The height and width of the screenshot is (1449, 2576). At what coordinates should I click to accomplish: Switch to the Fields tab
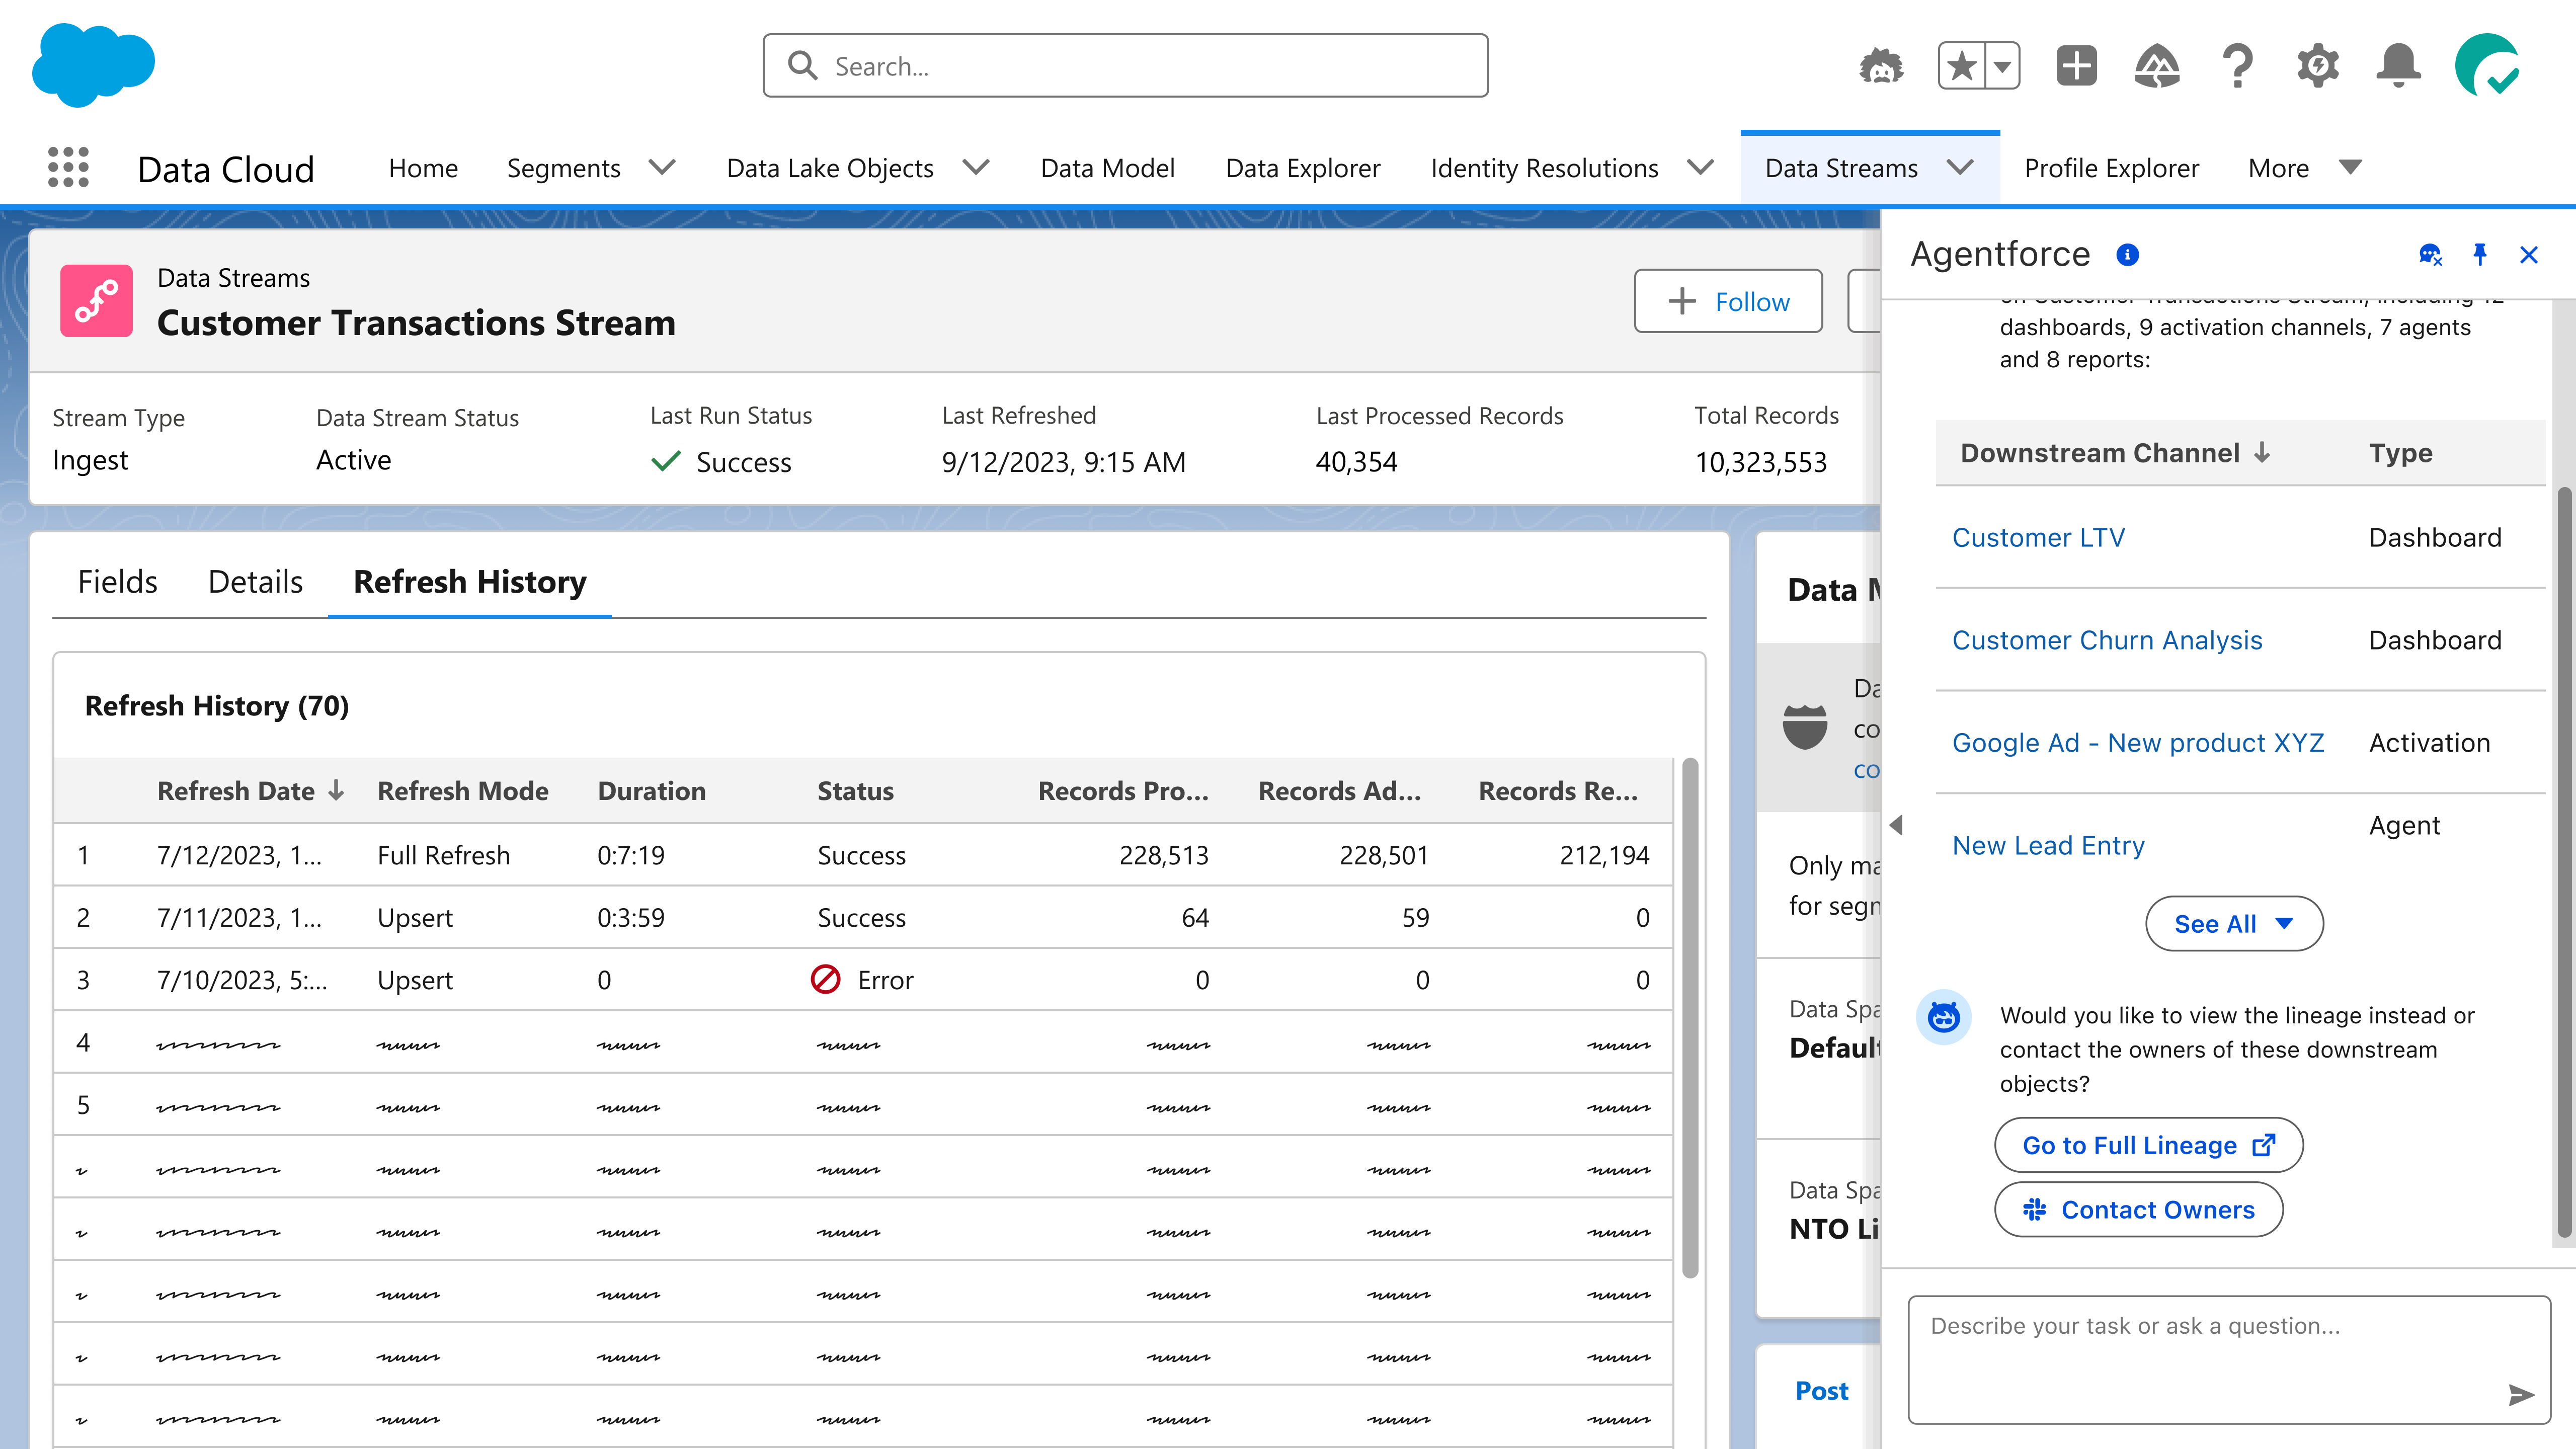117,582
